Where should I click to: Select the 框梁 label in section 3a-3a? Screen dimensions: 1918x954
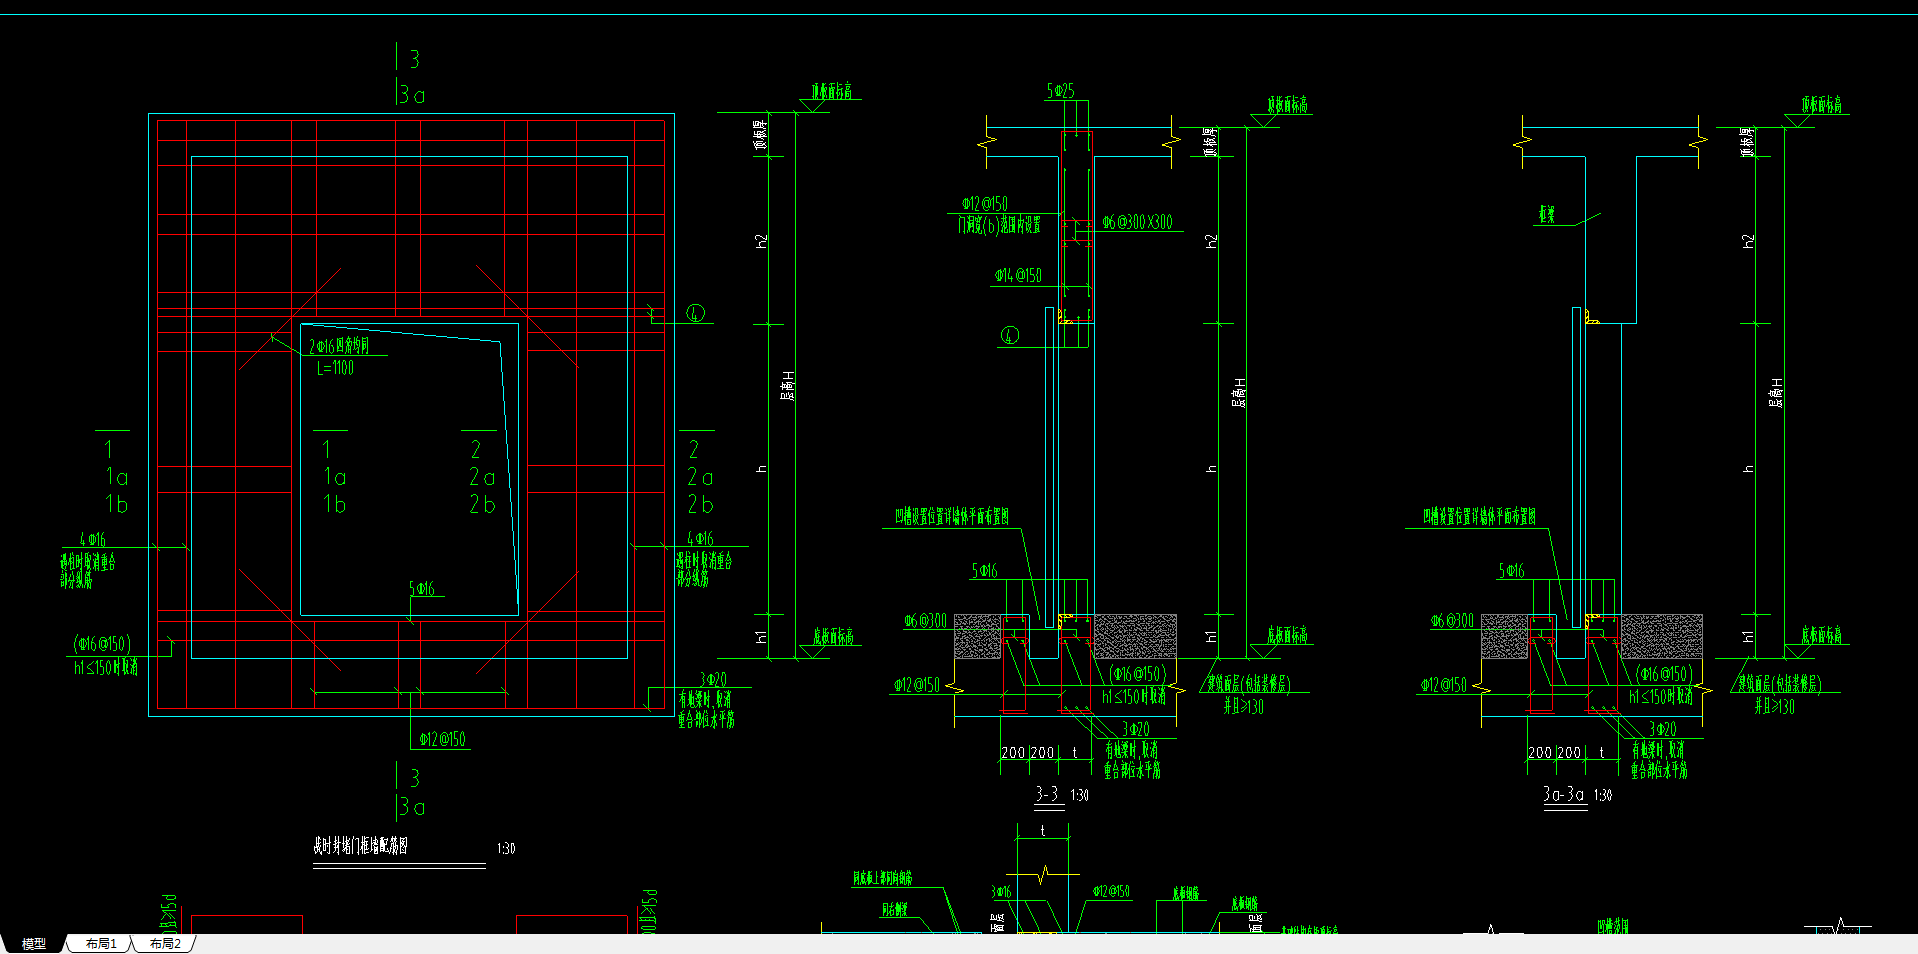tap(1547, 214)
